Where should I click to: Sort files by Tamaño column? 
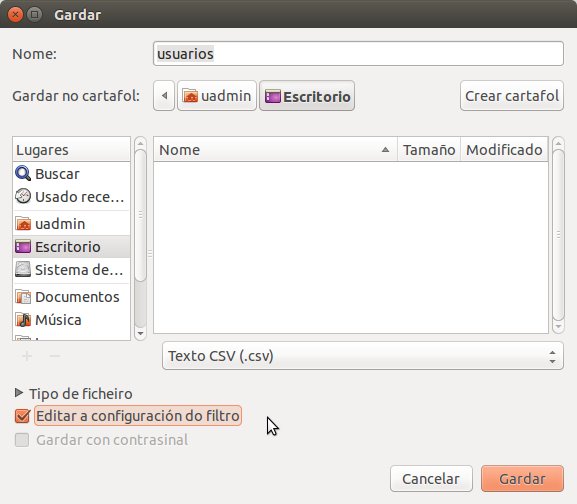[429, 149]
